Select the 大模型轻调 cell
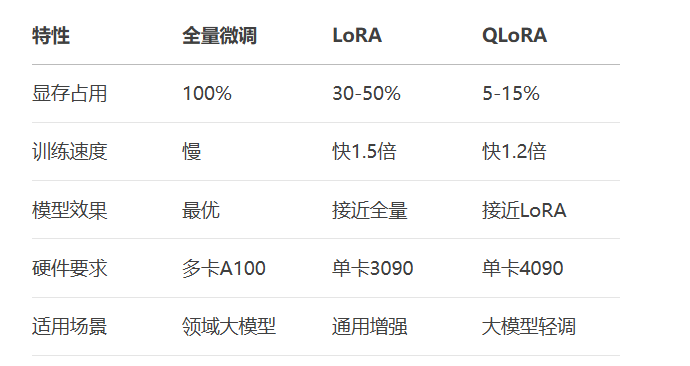The height and width of the screenshot is (366, 690). pos(529,326)
